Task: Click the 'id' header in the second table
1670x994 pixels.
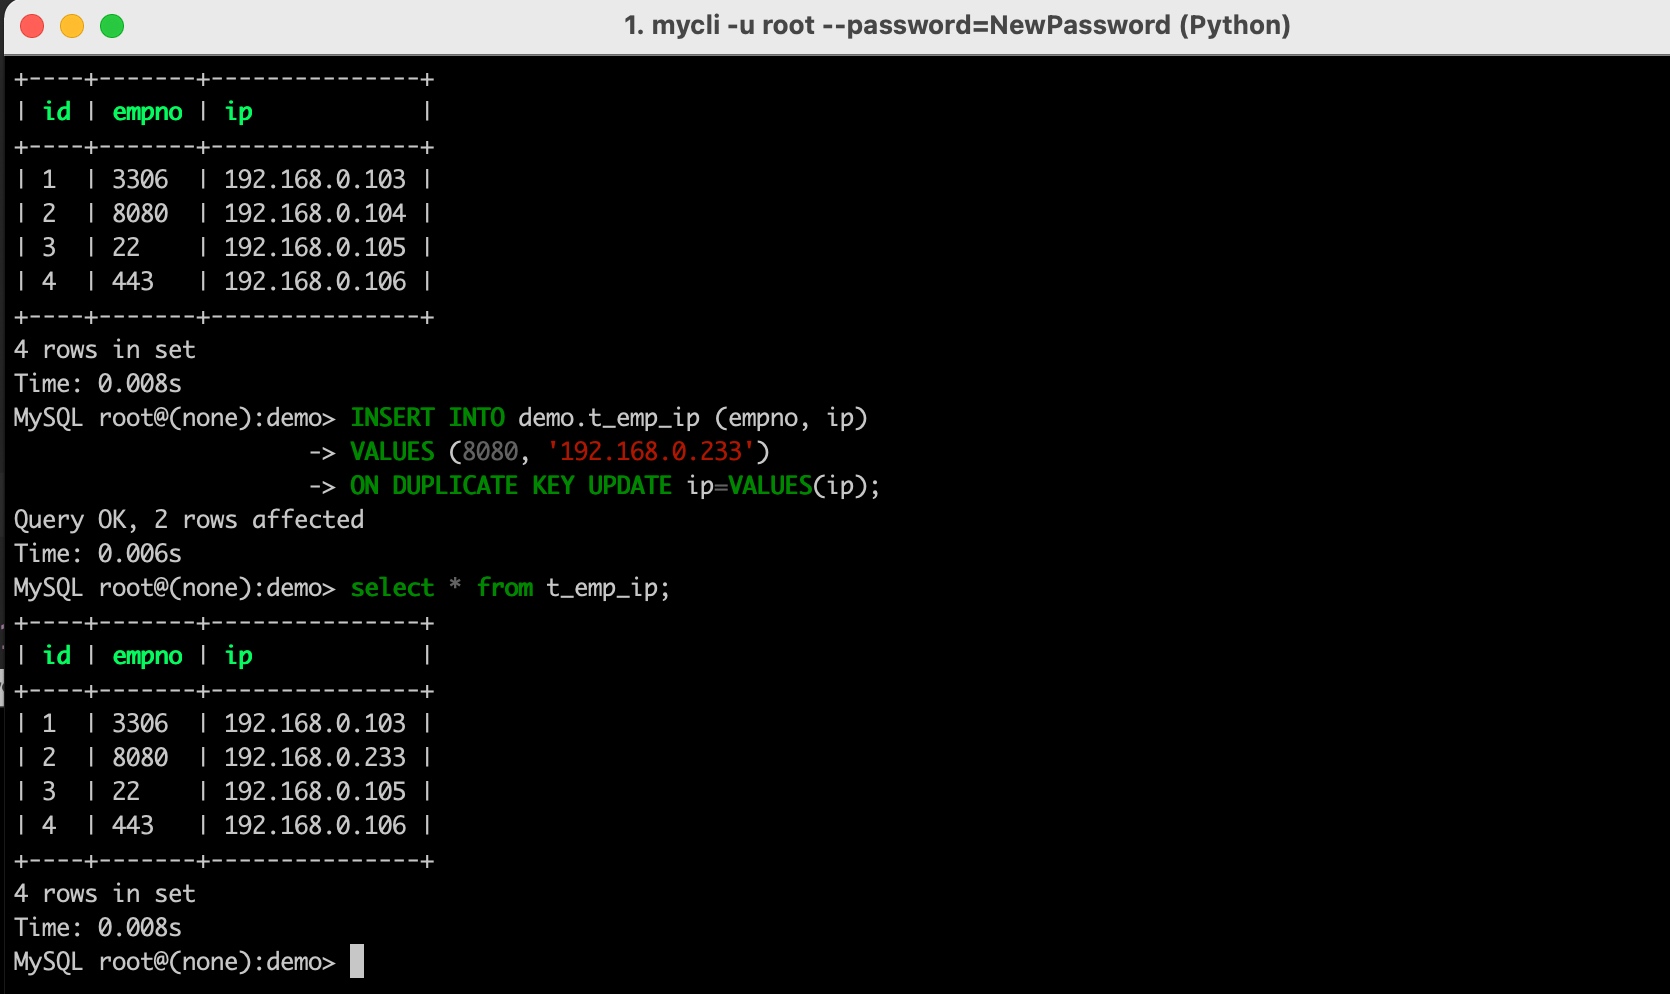Action: [x=57, y=656]
